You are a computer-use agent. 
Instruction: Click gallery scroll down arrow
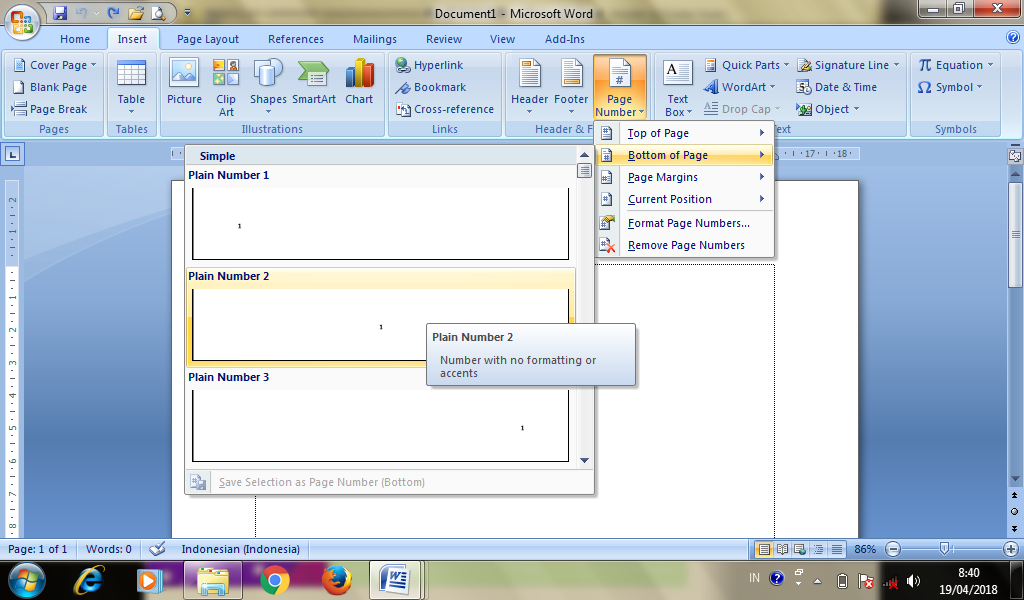[x=584, y=460]
